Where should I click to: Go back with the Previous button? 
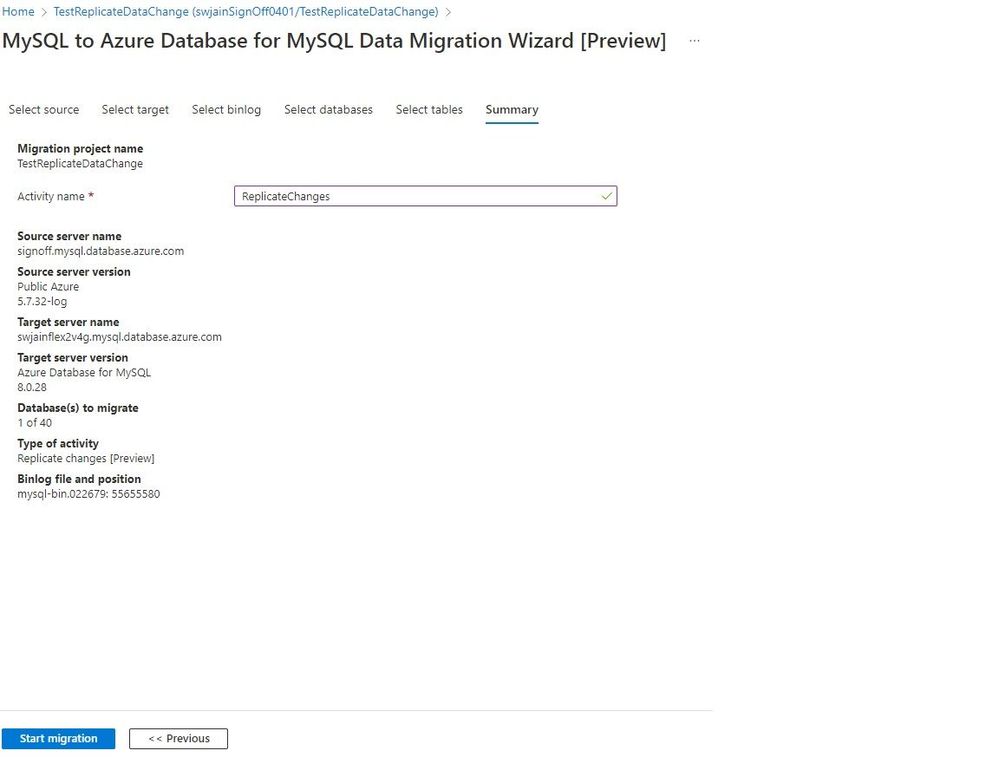[x=178, y=739]
